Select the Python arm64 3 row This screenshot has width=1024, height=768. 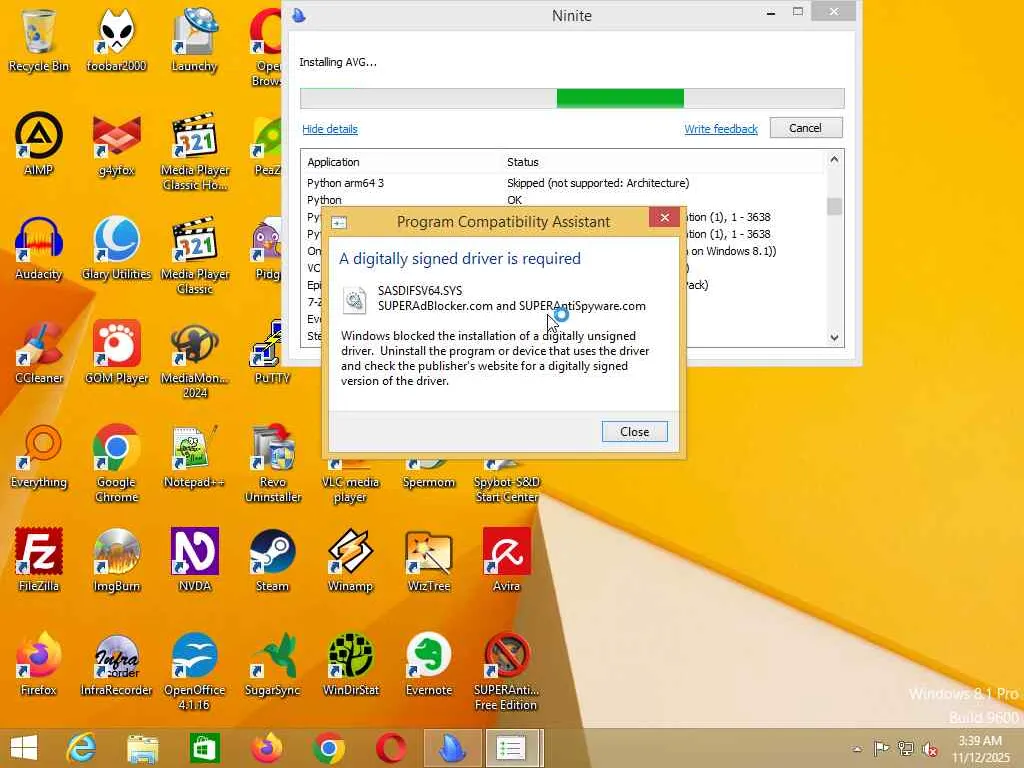565,183
